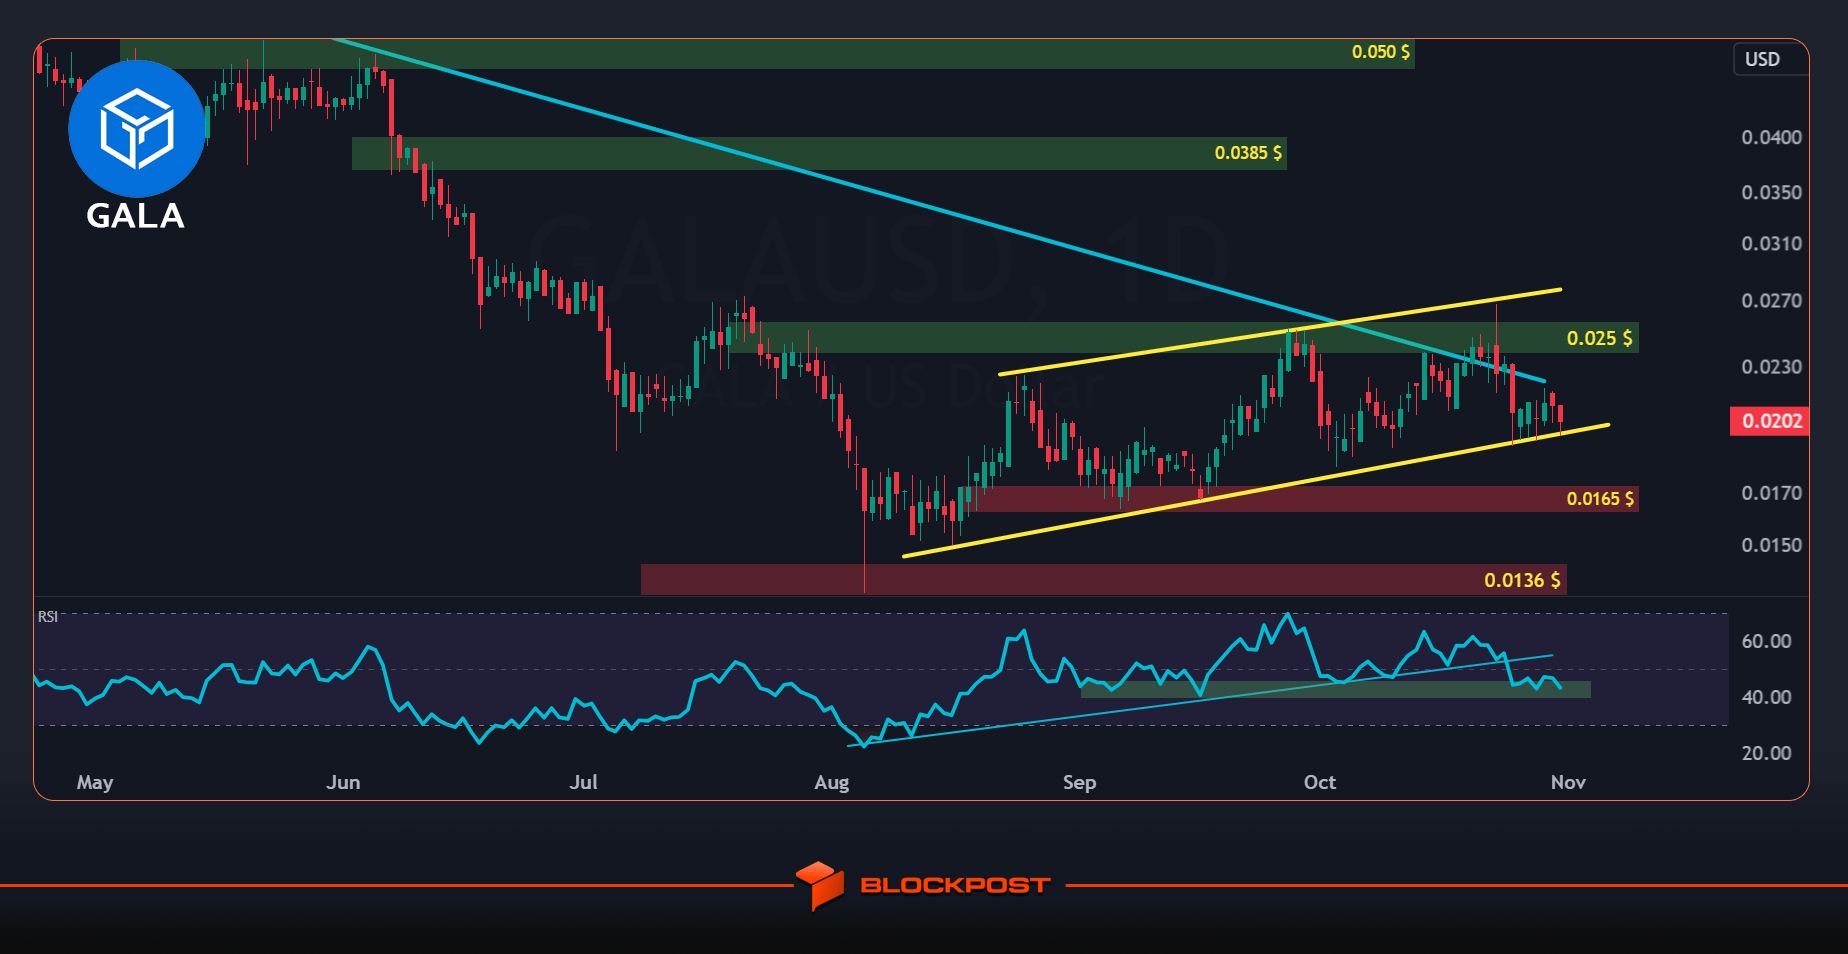The width and height of the screenshot is (1848, 954).
Task: Click the RSI indicator label
Action: 48,617
